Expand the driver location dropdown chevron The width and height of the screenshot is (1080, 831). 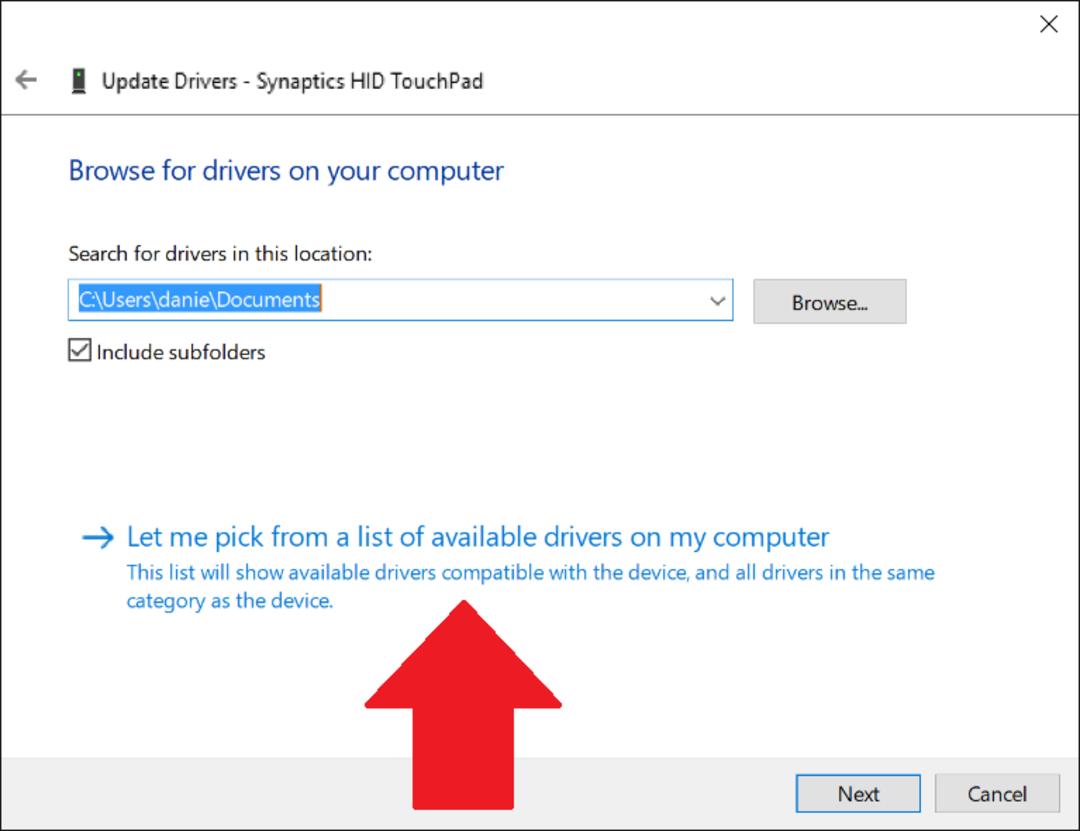click(x=717, y=300)
